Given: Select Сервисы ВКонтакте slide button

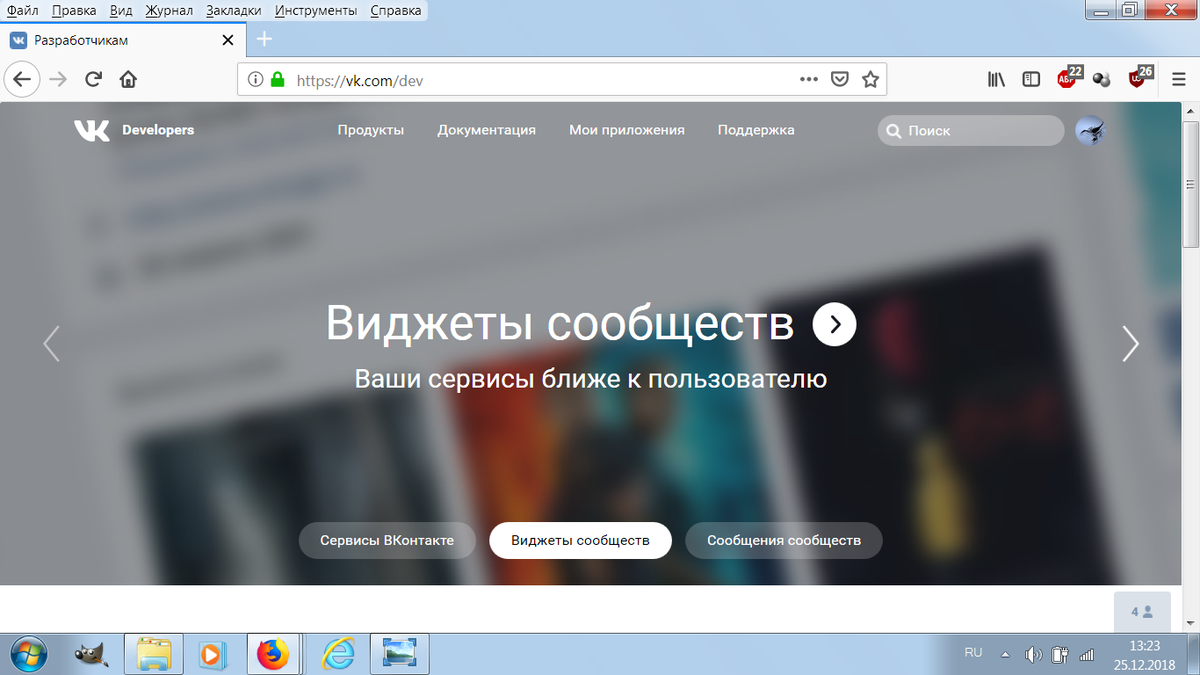Looking at the screenshot, I should click(387, 540).
